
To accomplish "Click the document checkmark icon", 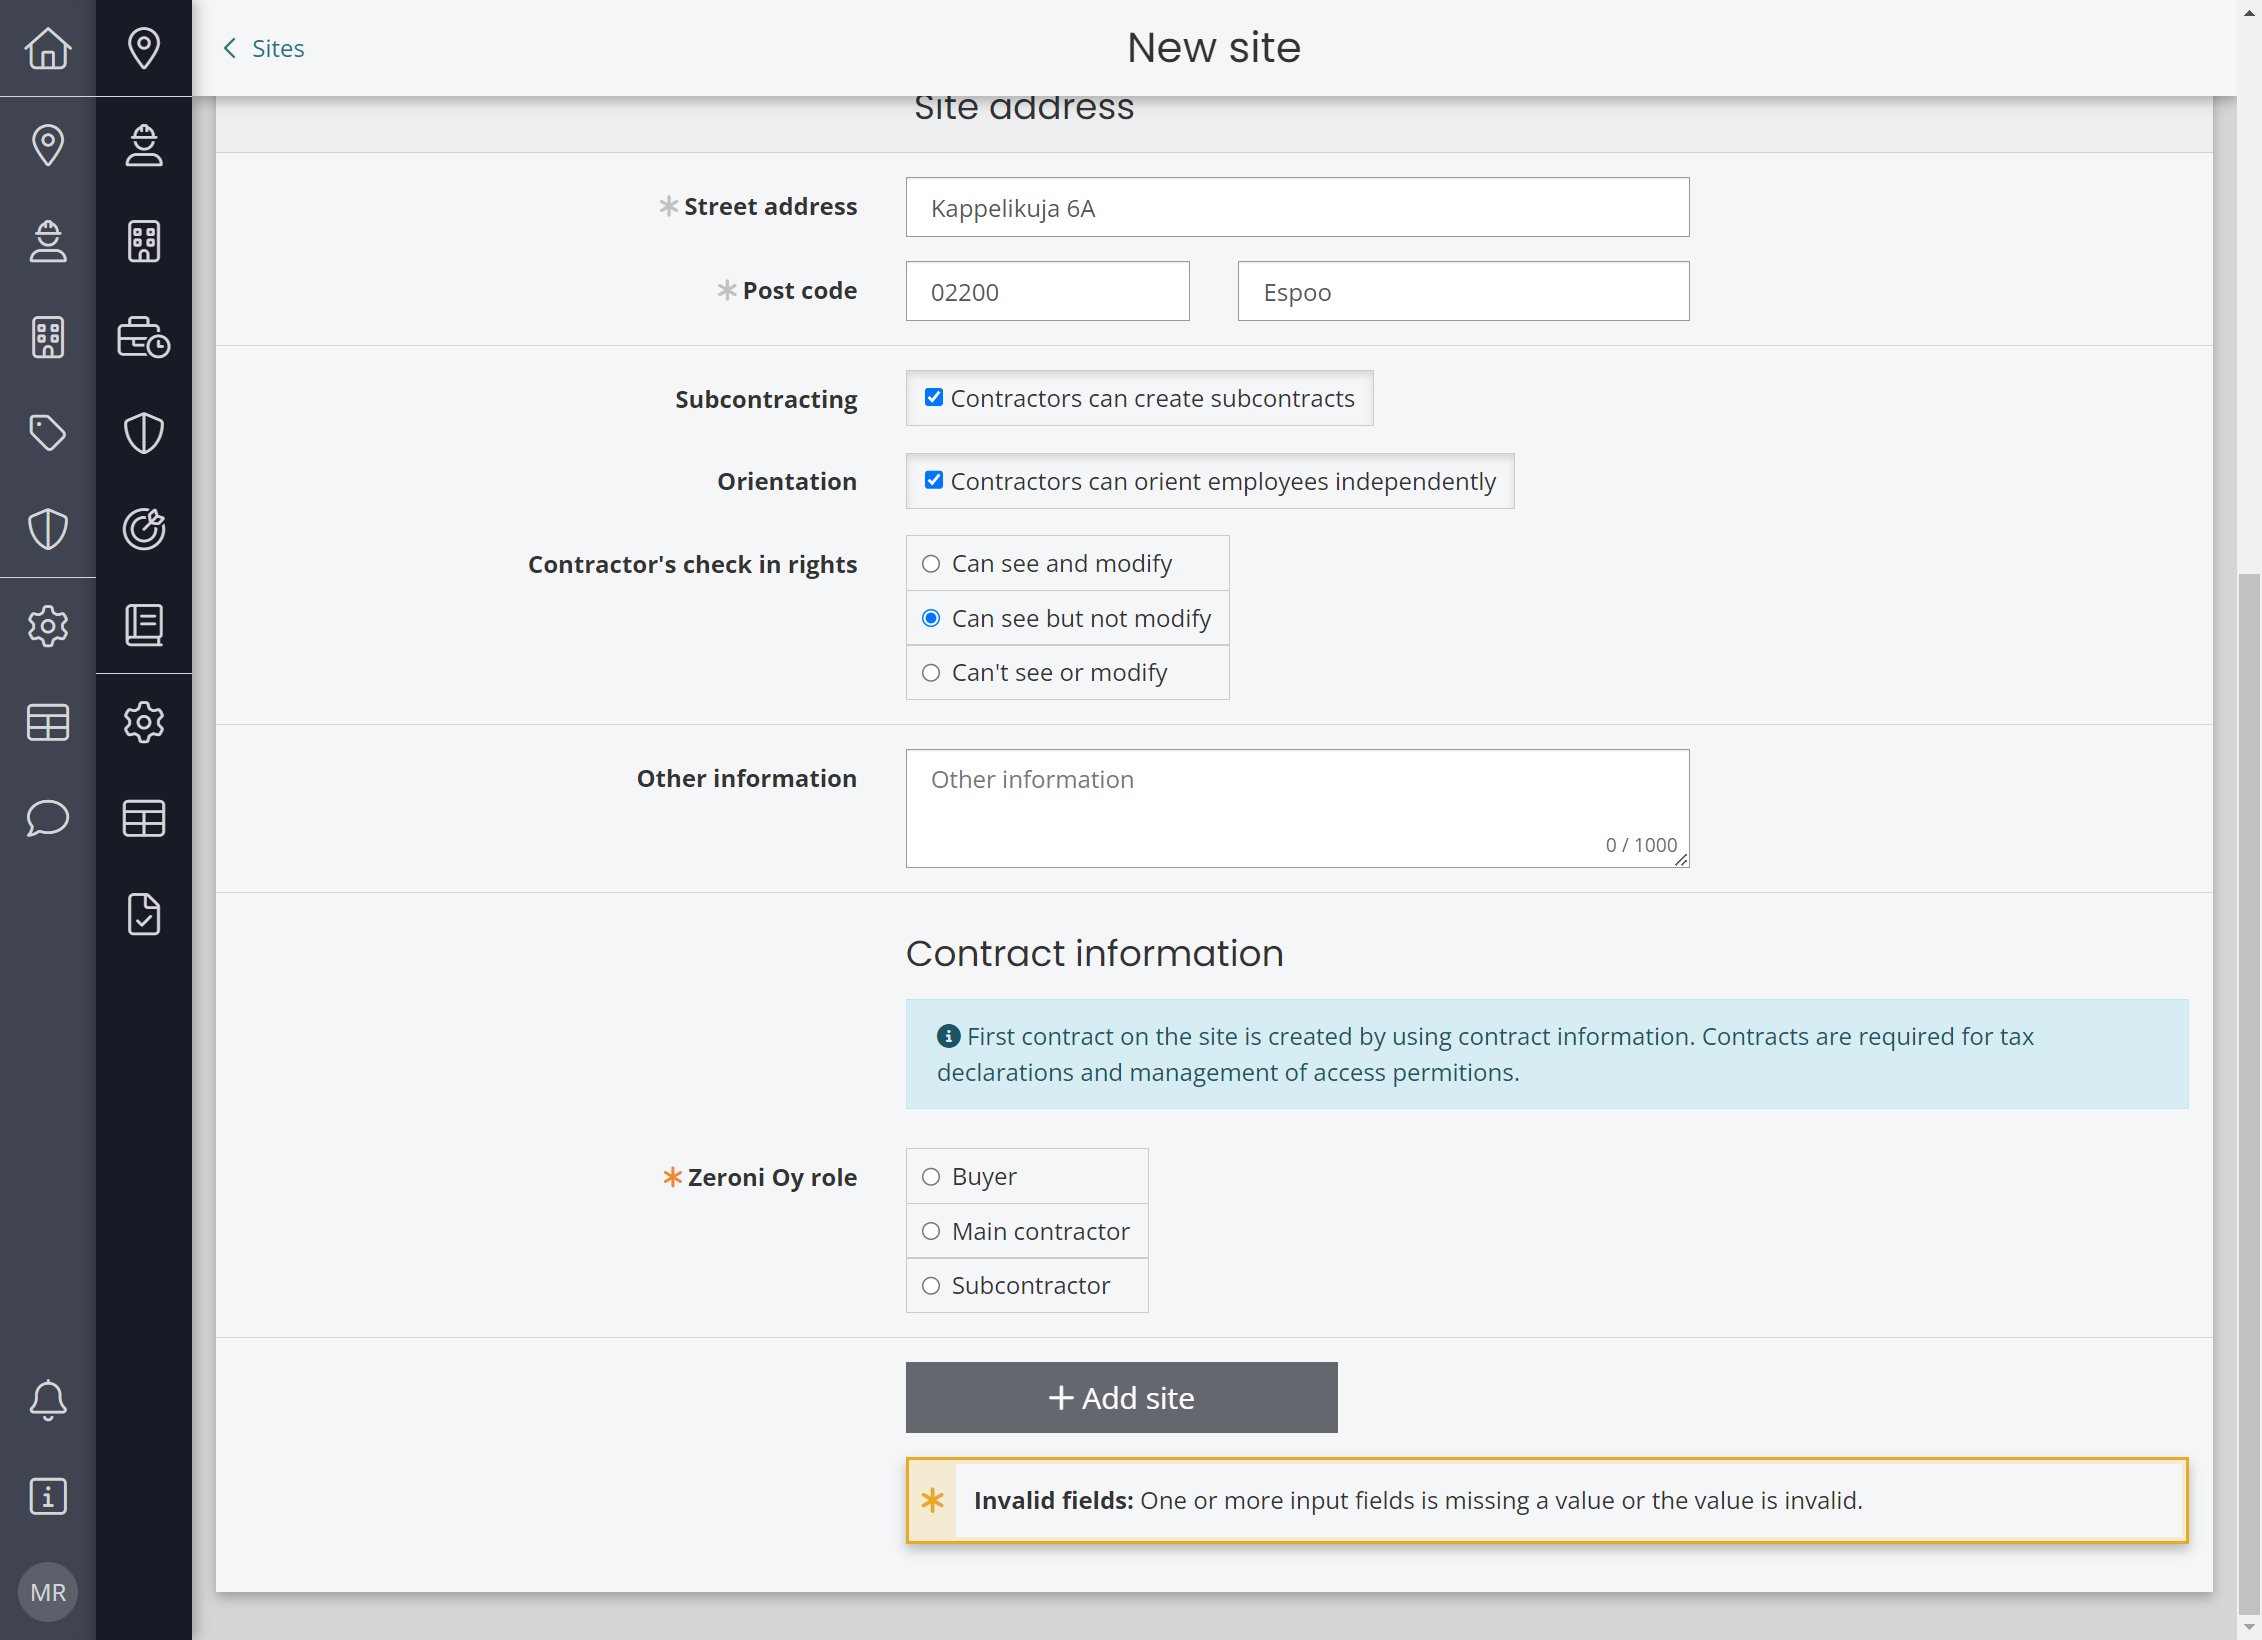I will (144, 914).
